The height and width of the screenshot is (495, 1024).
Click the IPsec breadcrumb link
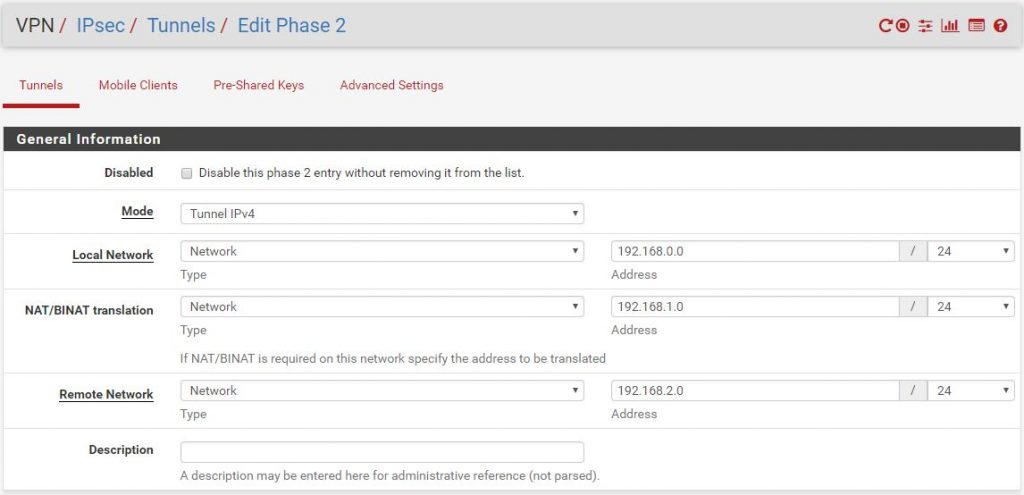click(101, 25)
